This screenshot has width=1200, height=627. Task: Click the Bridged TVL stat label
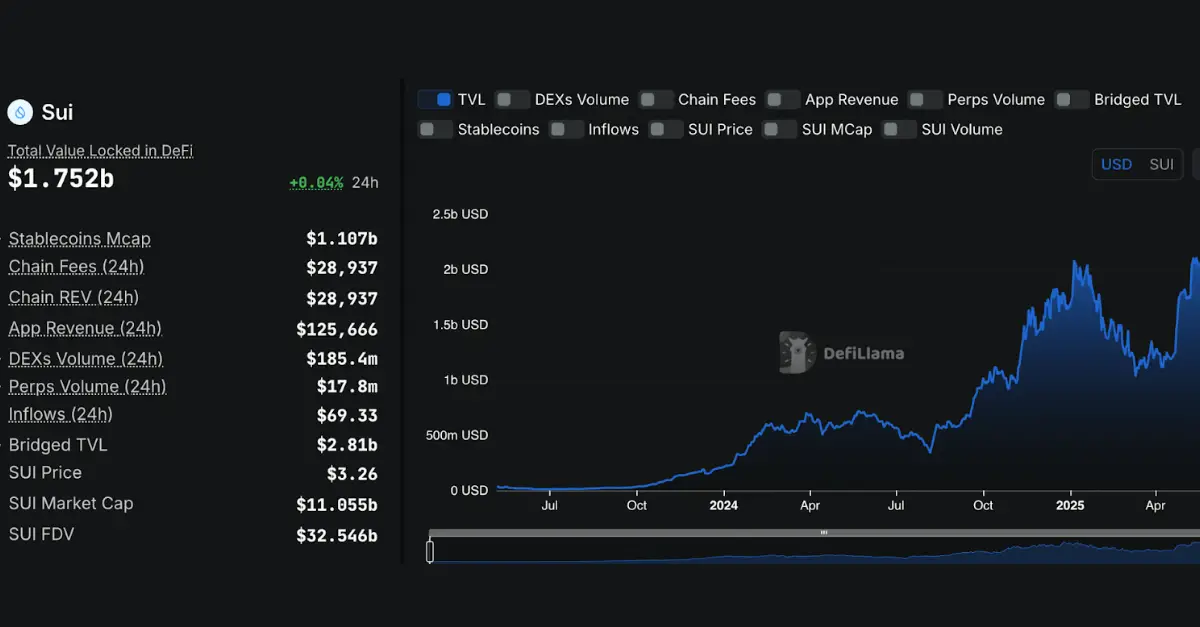(58, 445)
